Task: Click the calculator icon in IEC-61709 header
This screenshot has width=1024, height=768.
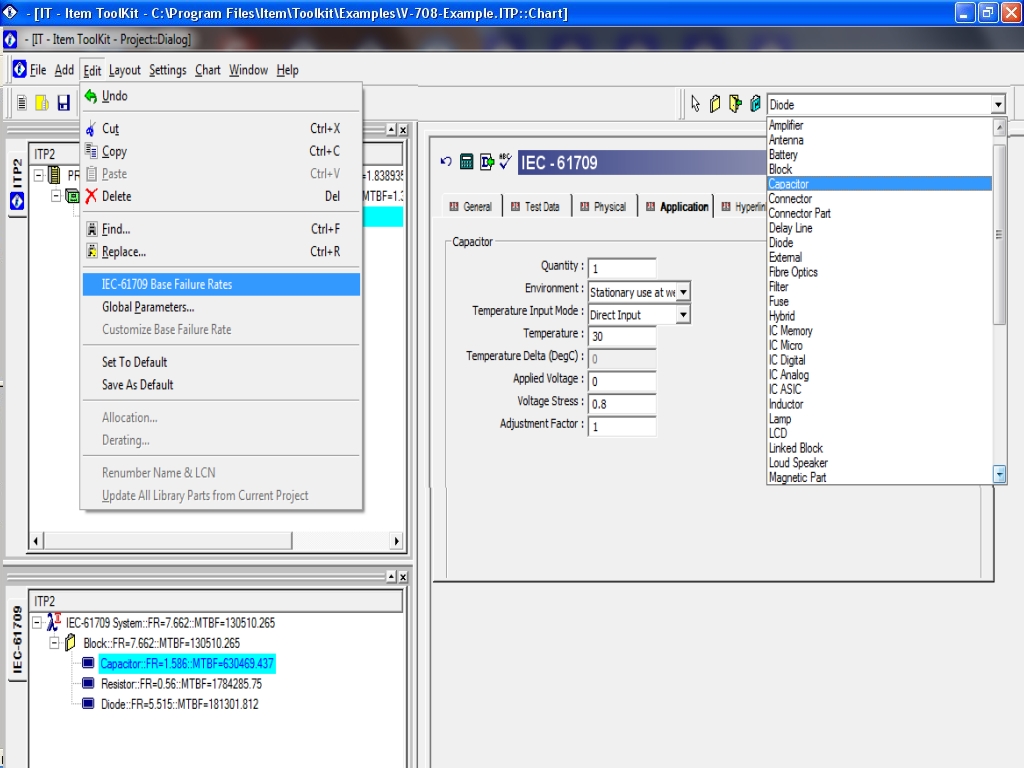Action: click(x=466, y=161)
